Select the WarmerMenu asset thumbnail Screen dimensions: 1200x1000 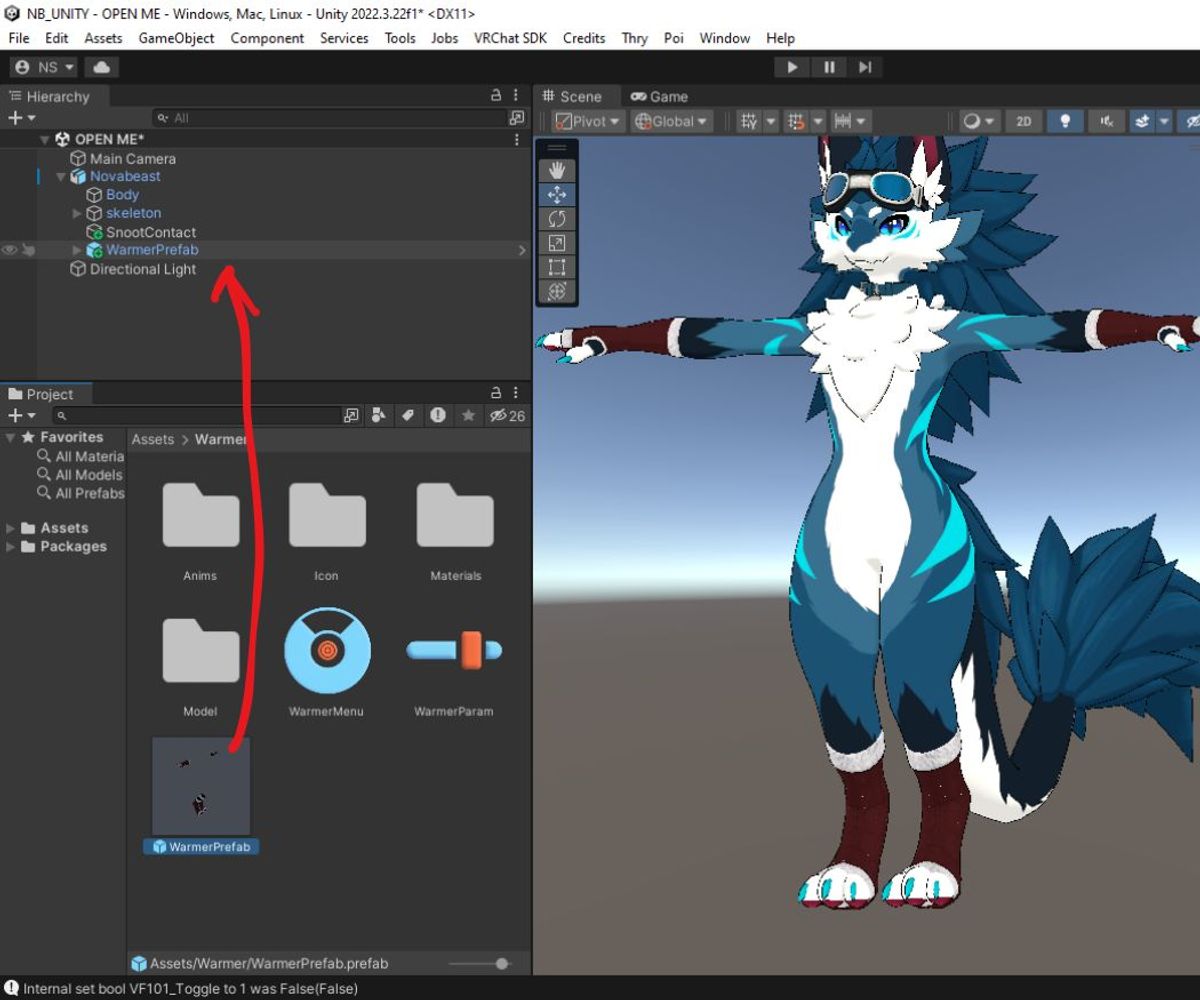point(327,651)
